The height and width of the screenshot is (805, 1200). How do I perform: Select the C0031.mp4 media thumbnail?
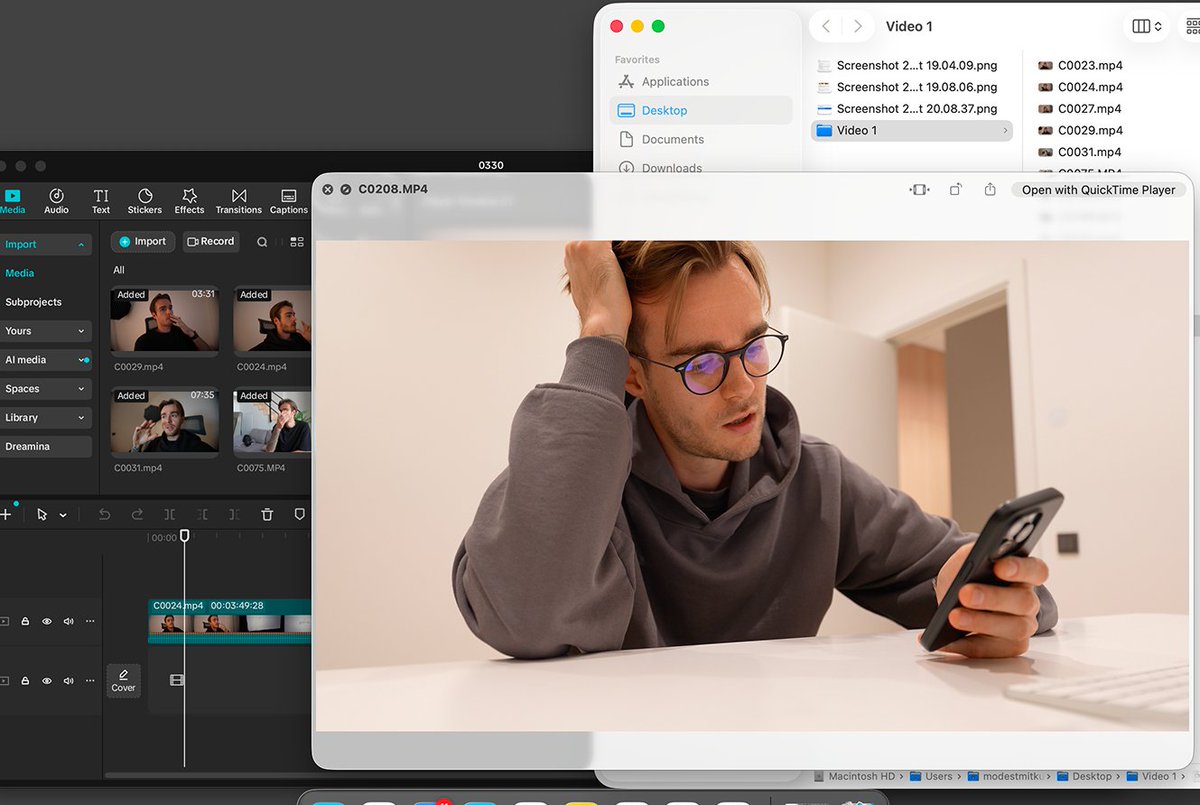(165, 422)
